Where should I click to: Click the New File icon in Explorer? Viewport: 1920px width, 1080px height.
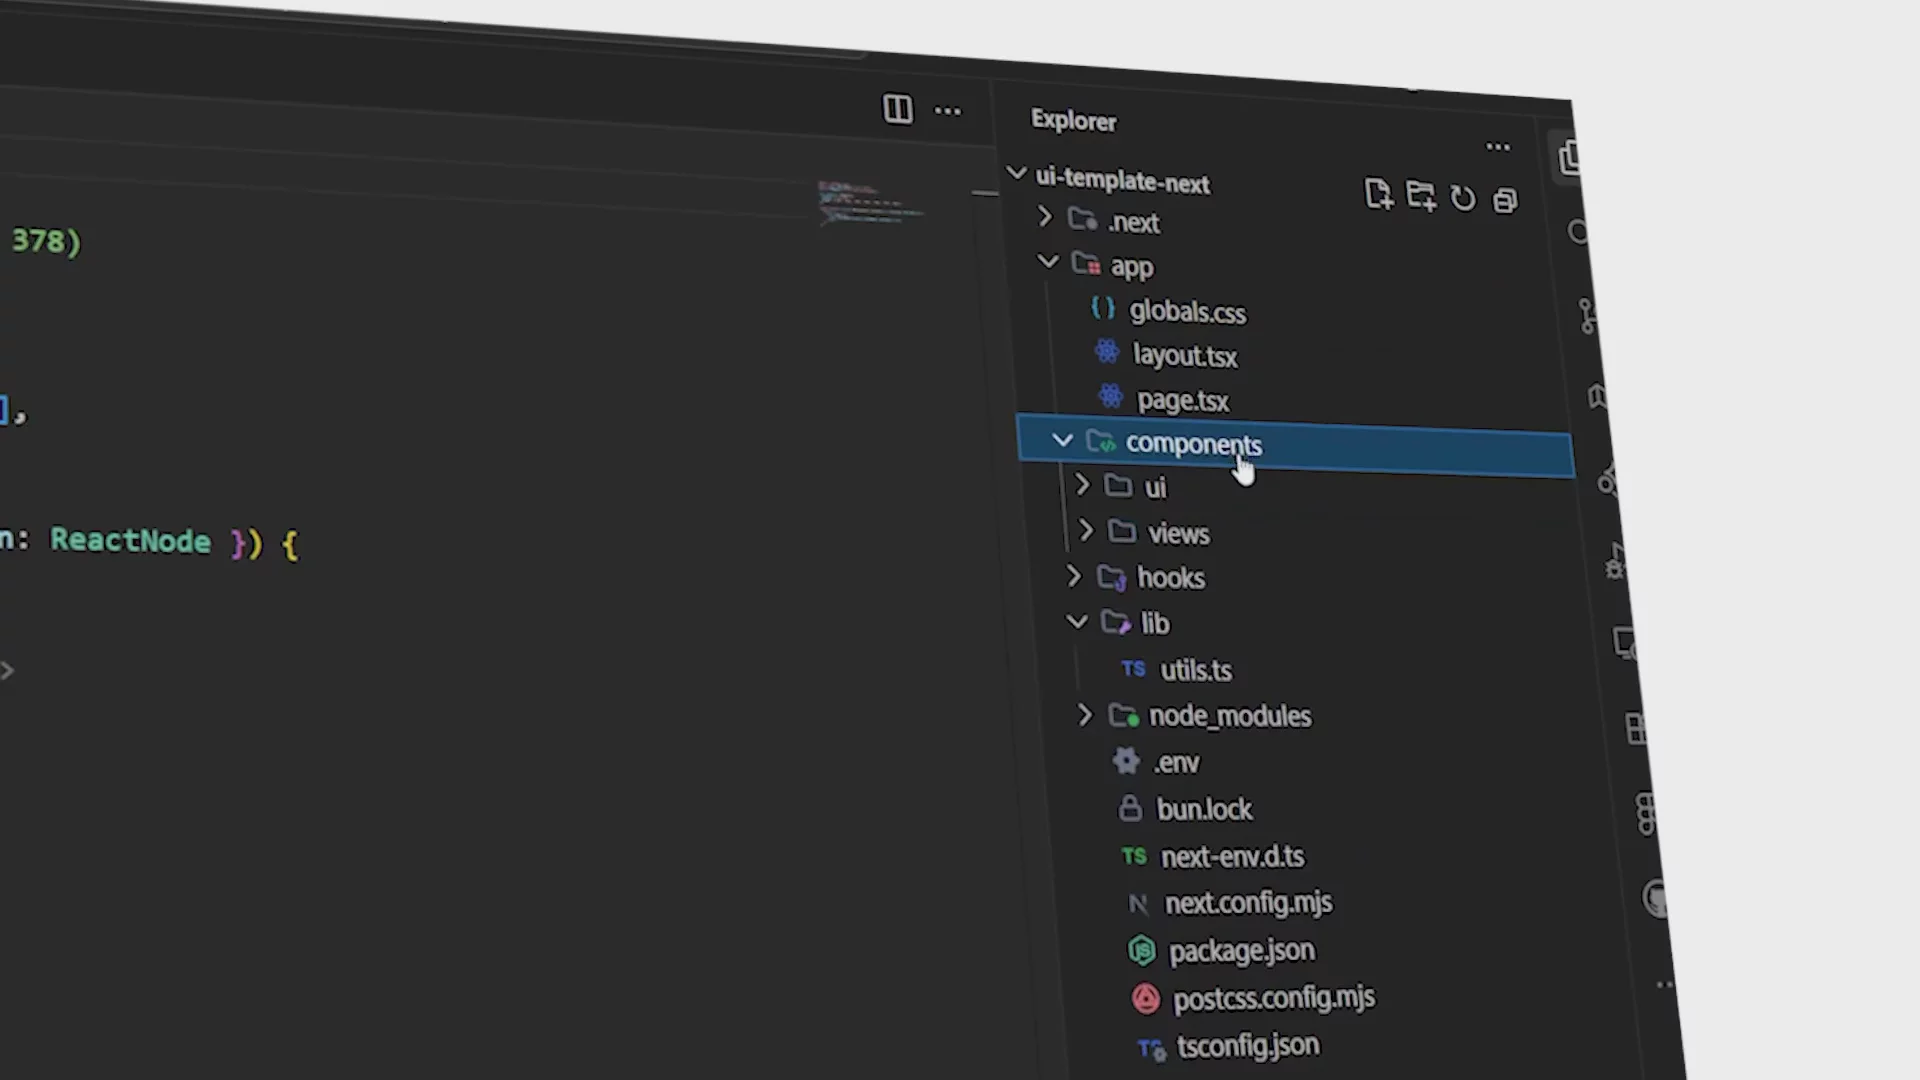click(x=1378, y=194)
